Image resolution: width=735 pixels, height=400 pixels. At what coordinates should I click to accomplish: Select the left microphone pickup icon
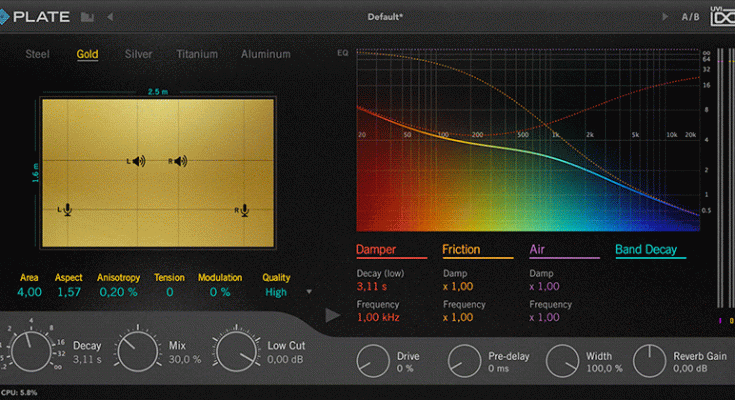pos(65,209)
